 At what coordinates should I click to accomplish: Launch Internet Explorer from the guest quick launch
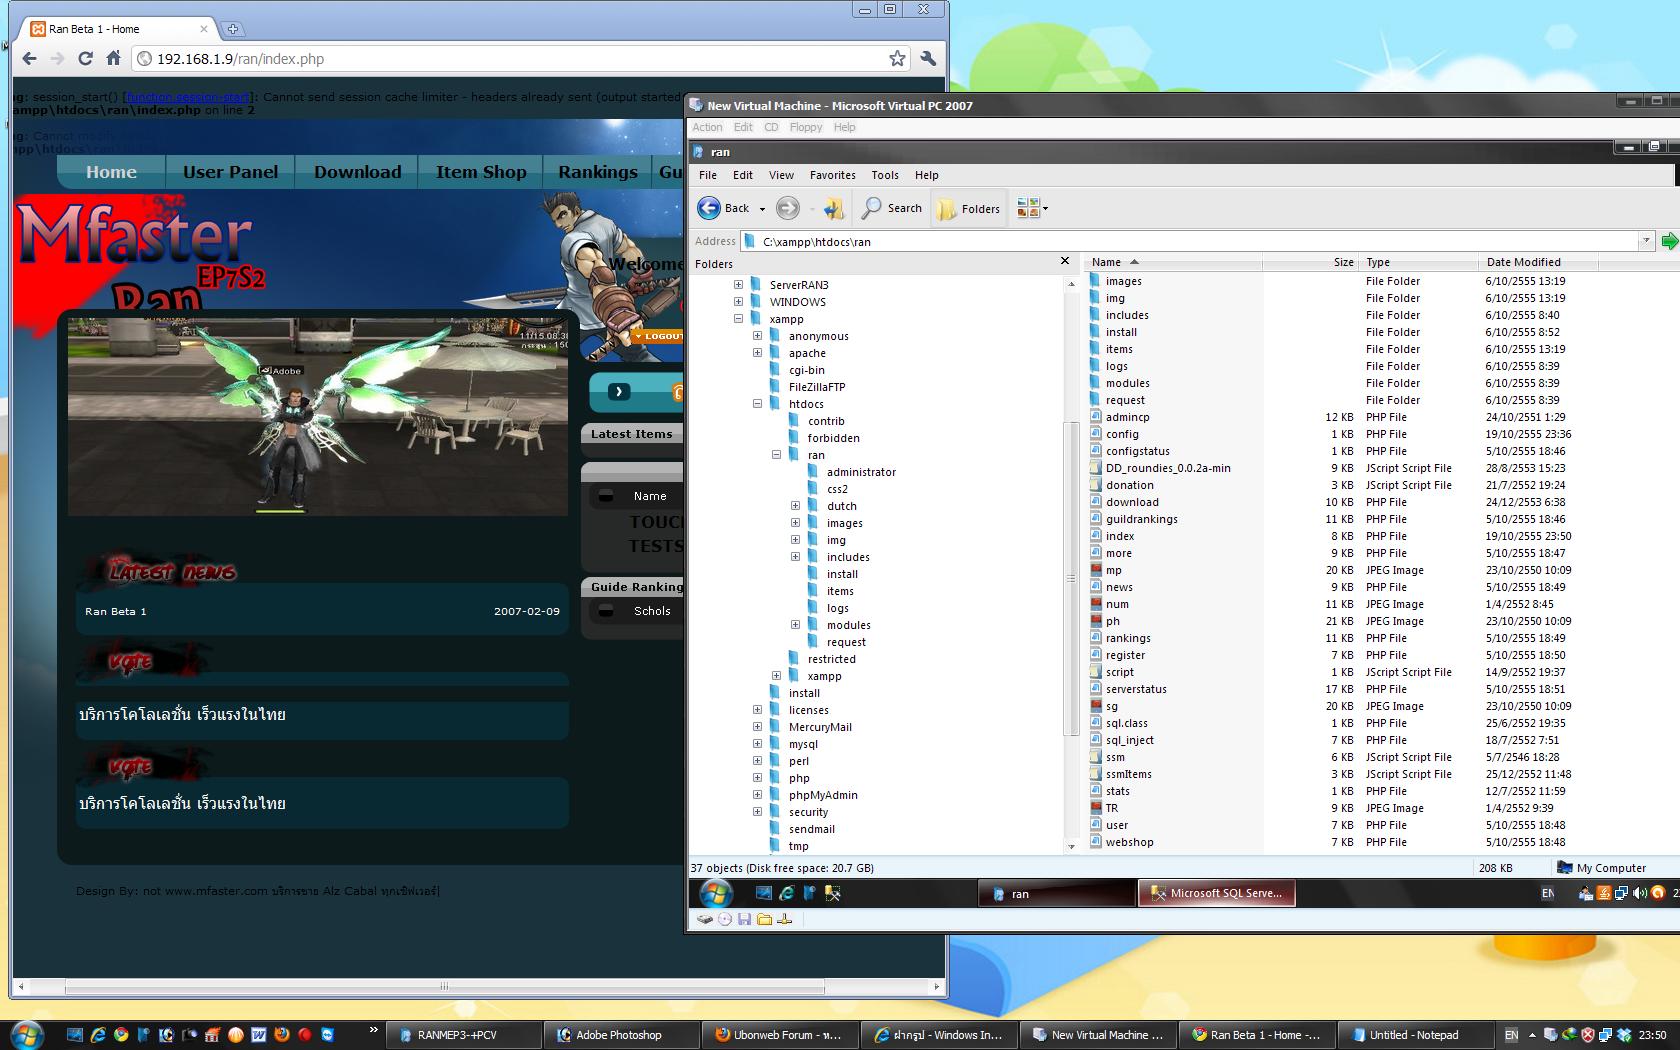pyautogui.click(x=787, y=893)
